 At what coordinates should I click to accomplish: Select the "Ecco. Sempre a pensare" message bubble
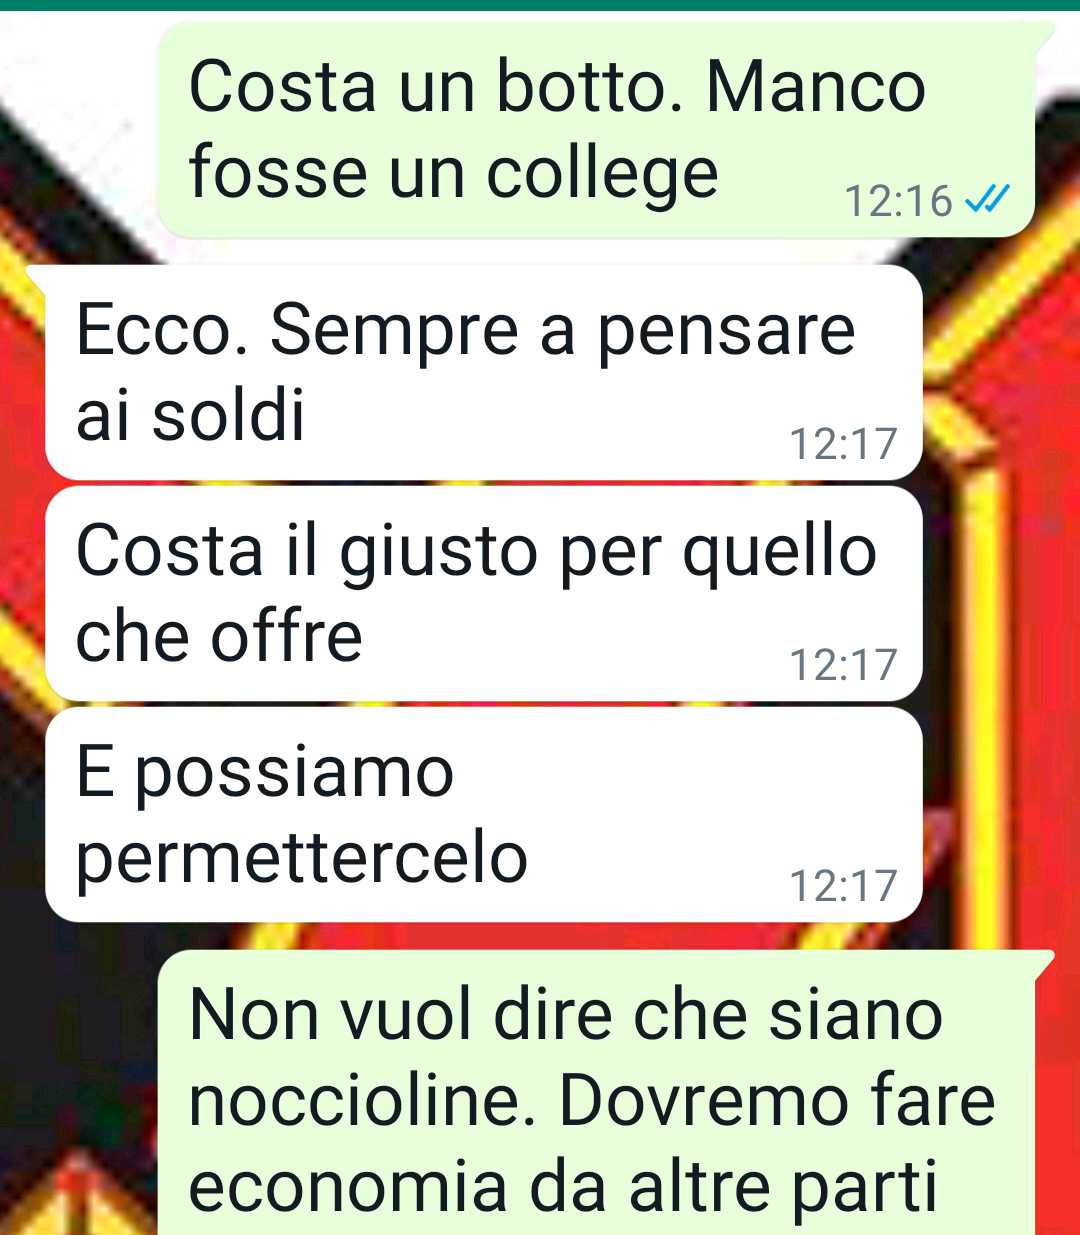tap(484, 372)
